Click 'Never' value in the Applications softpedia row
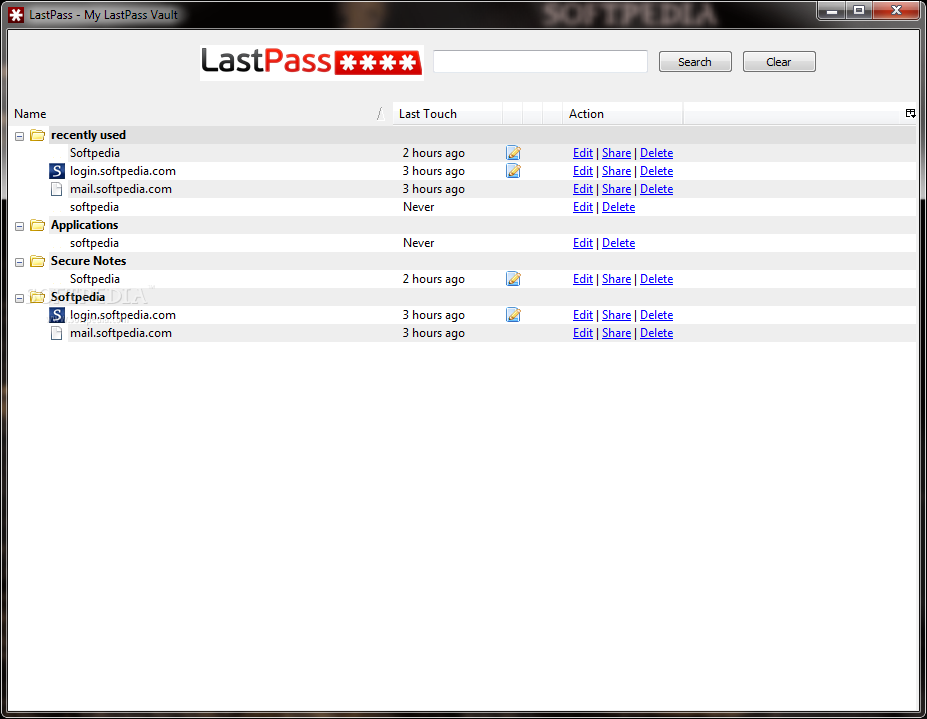927x719 pixels. pos(419,243)
